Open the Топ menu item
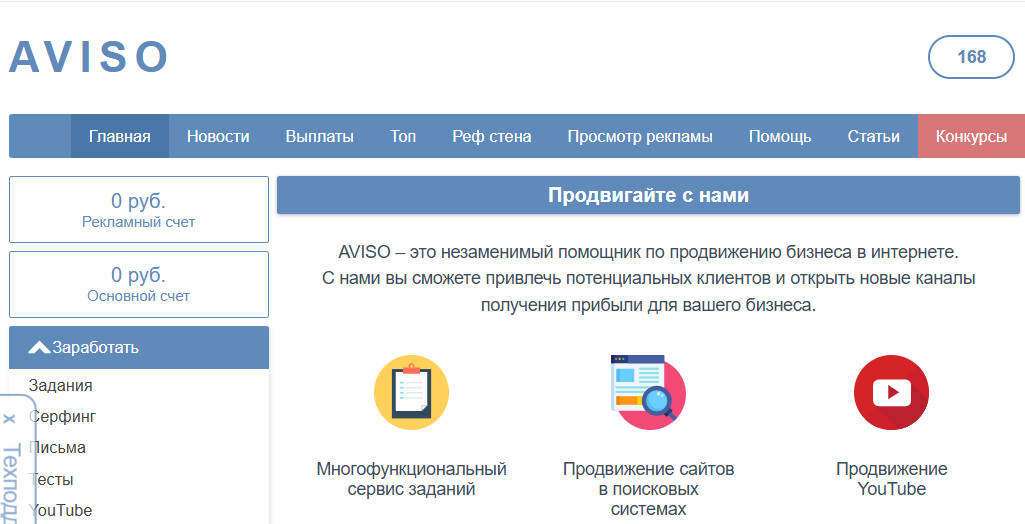 [403, 137]
